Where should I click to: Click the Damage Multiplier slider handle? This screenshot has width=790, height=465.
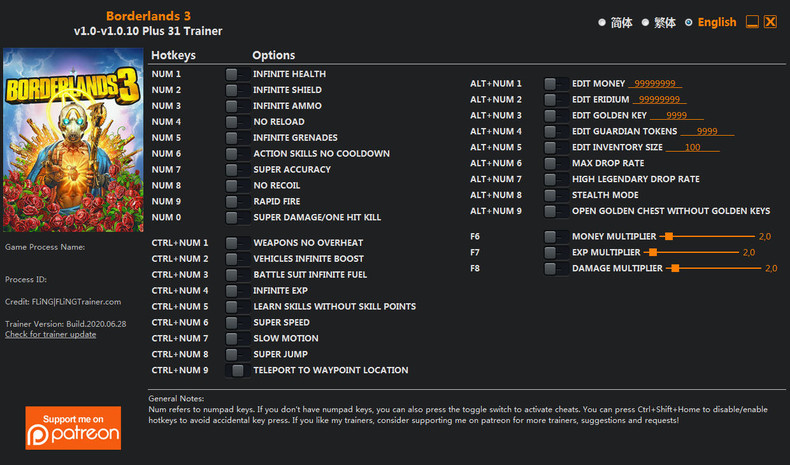(x=675, y=269)
